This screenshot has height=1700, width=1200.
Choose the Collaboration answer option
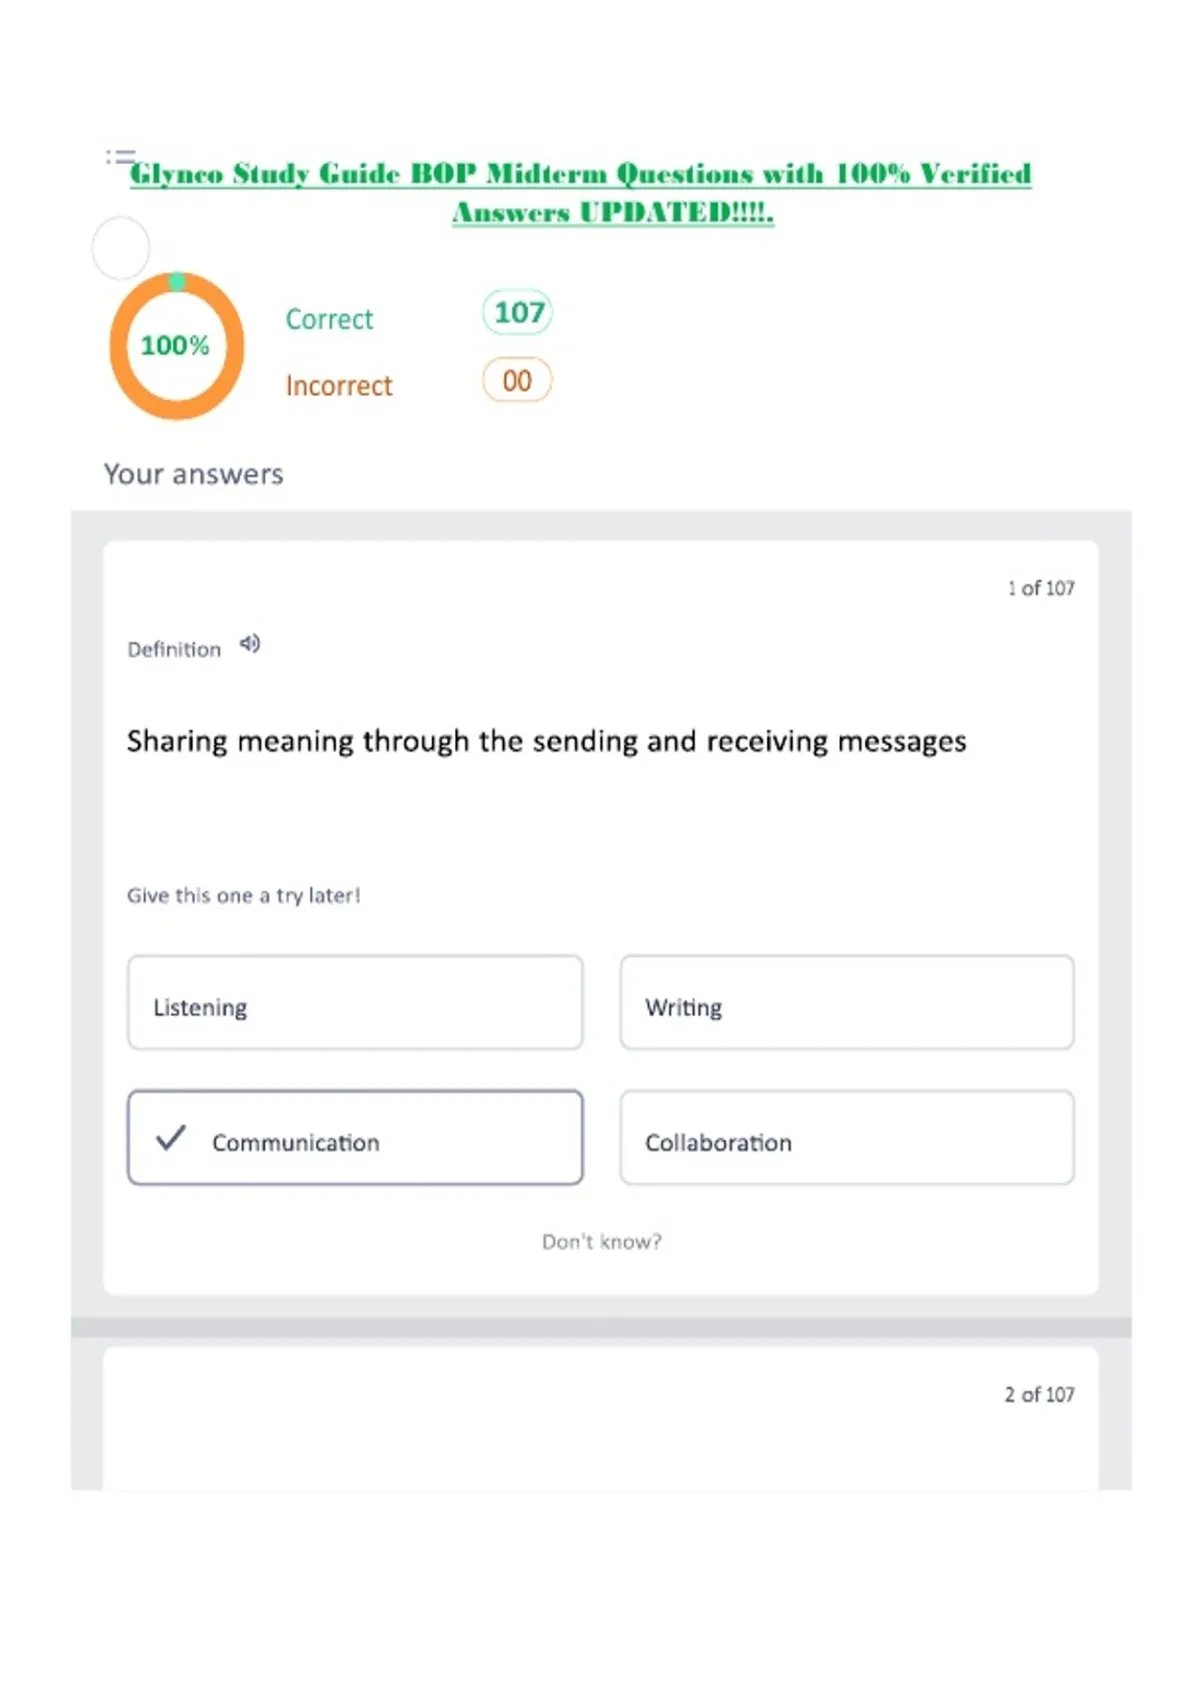pyautogui.click(x=847, y=1138)
